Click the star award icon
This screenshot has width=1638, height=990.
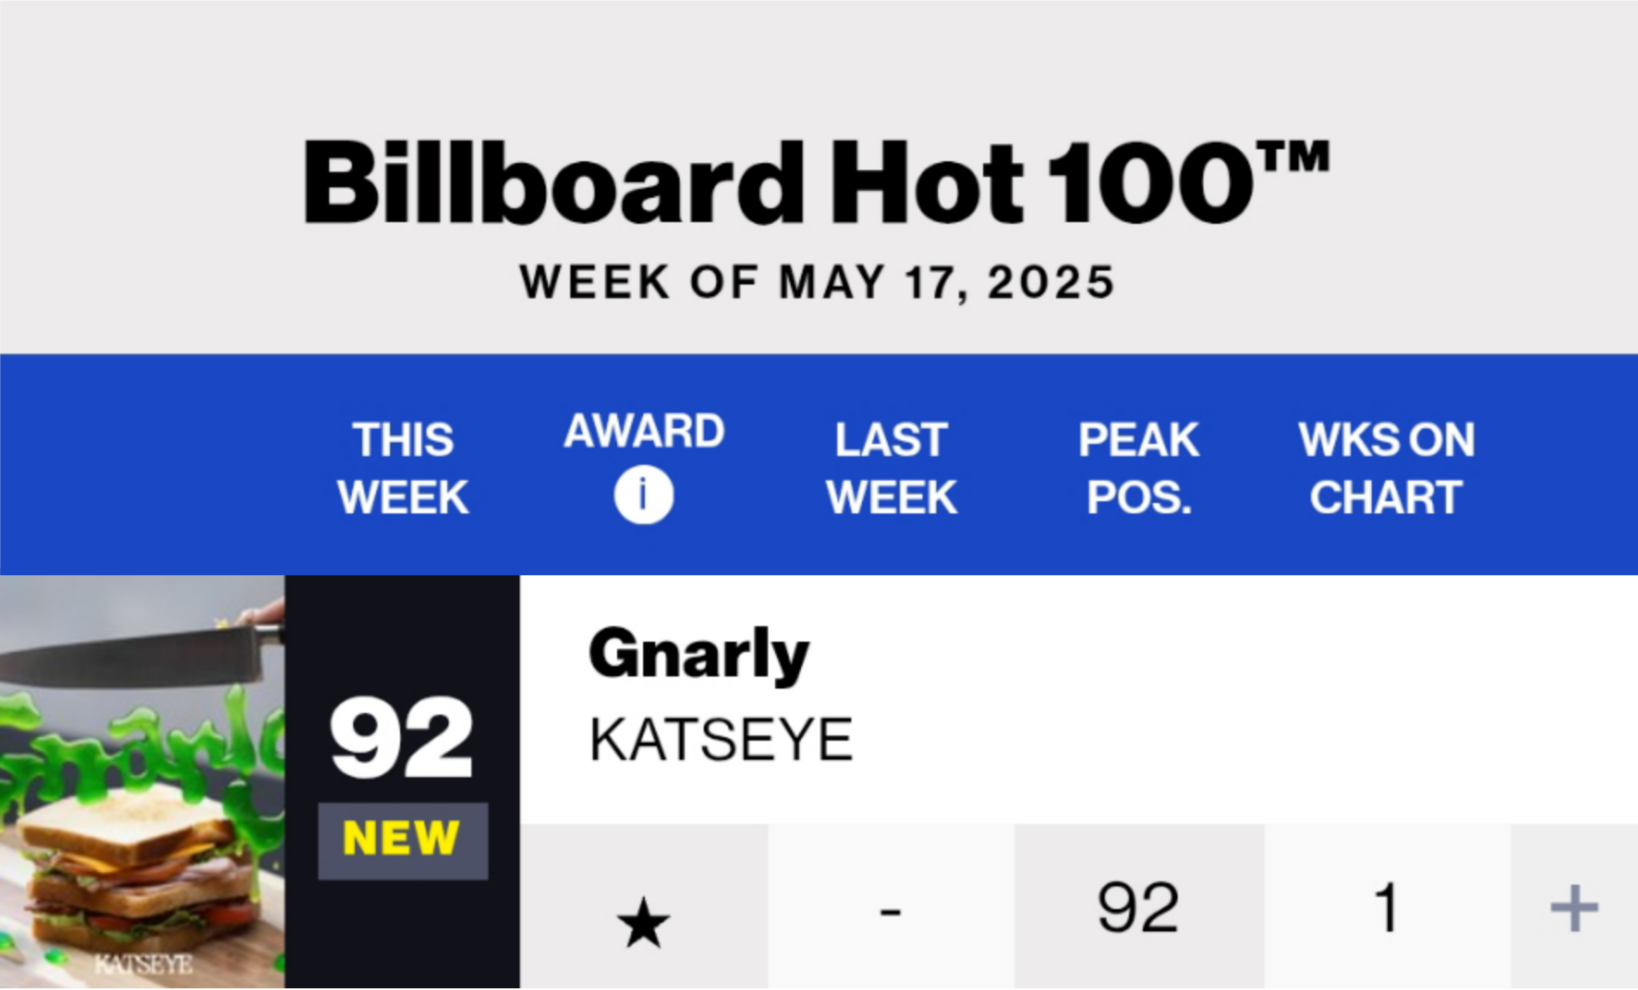coord(643,922)
